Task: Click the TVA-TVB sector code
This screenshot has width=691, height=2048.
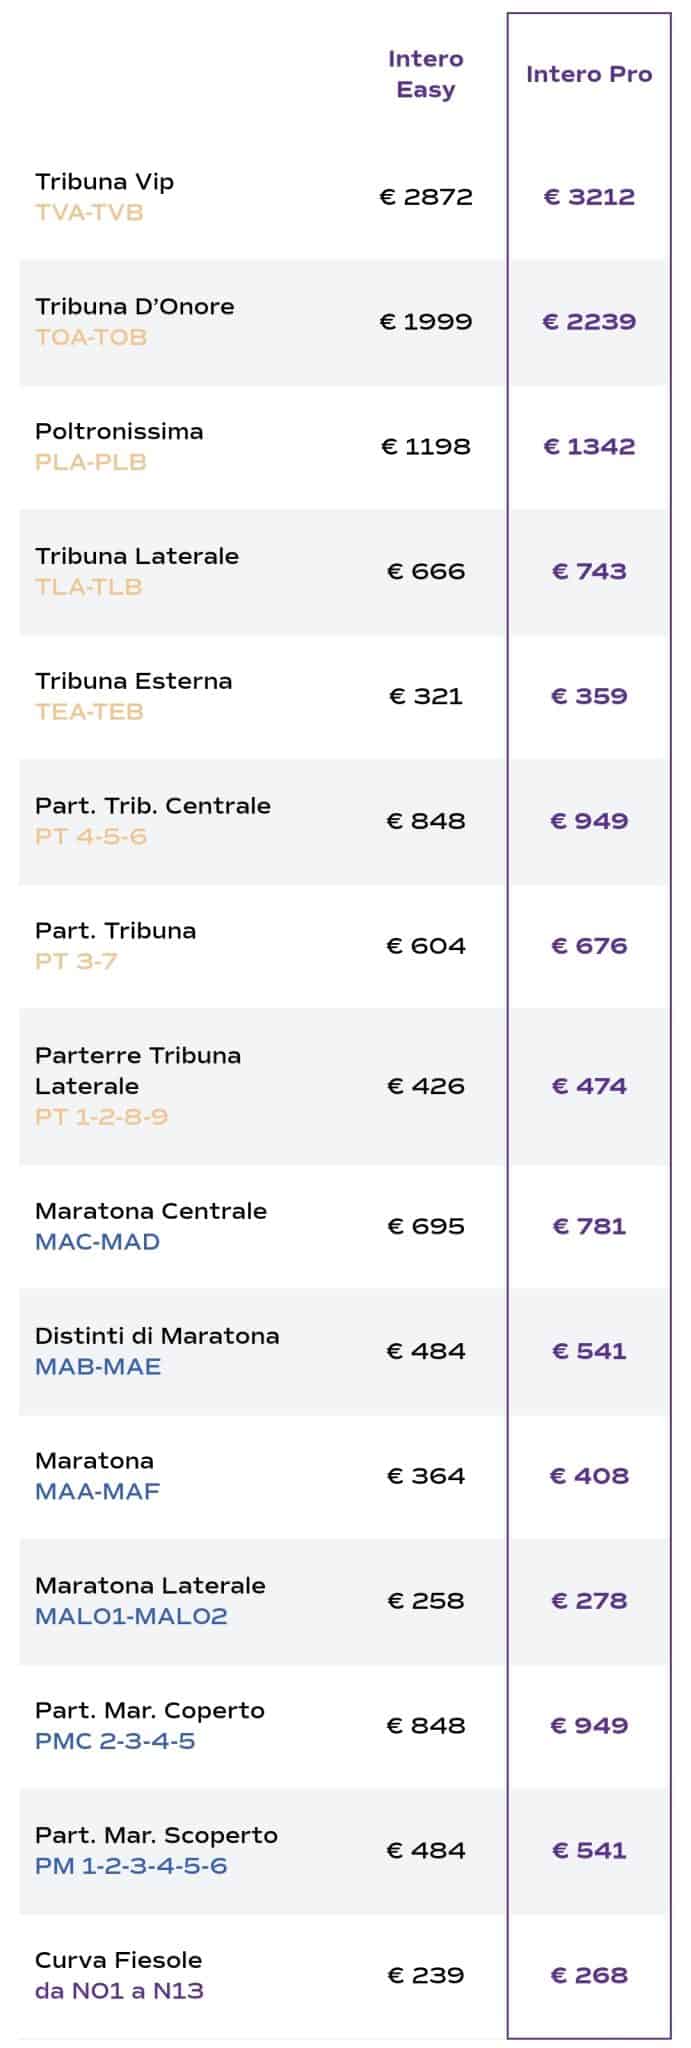Action: tap(89, 213)
